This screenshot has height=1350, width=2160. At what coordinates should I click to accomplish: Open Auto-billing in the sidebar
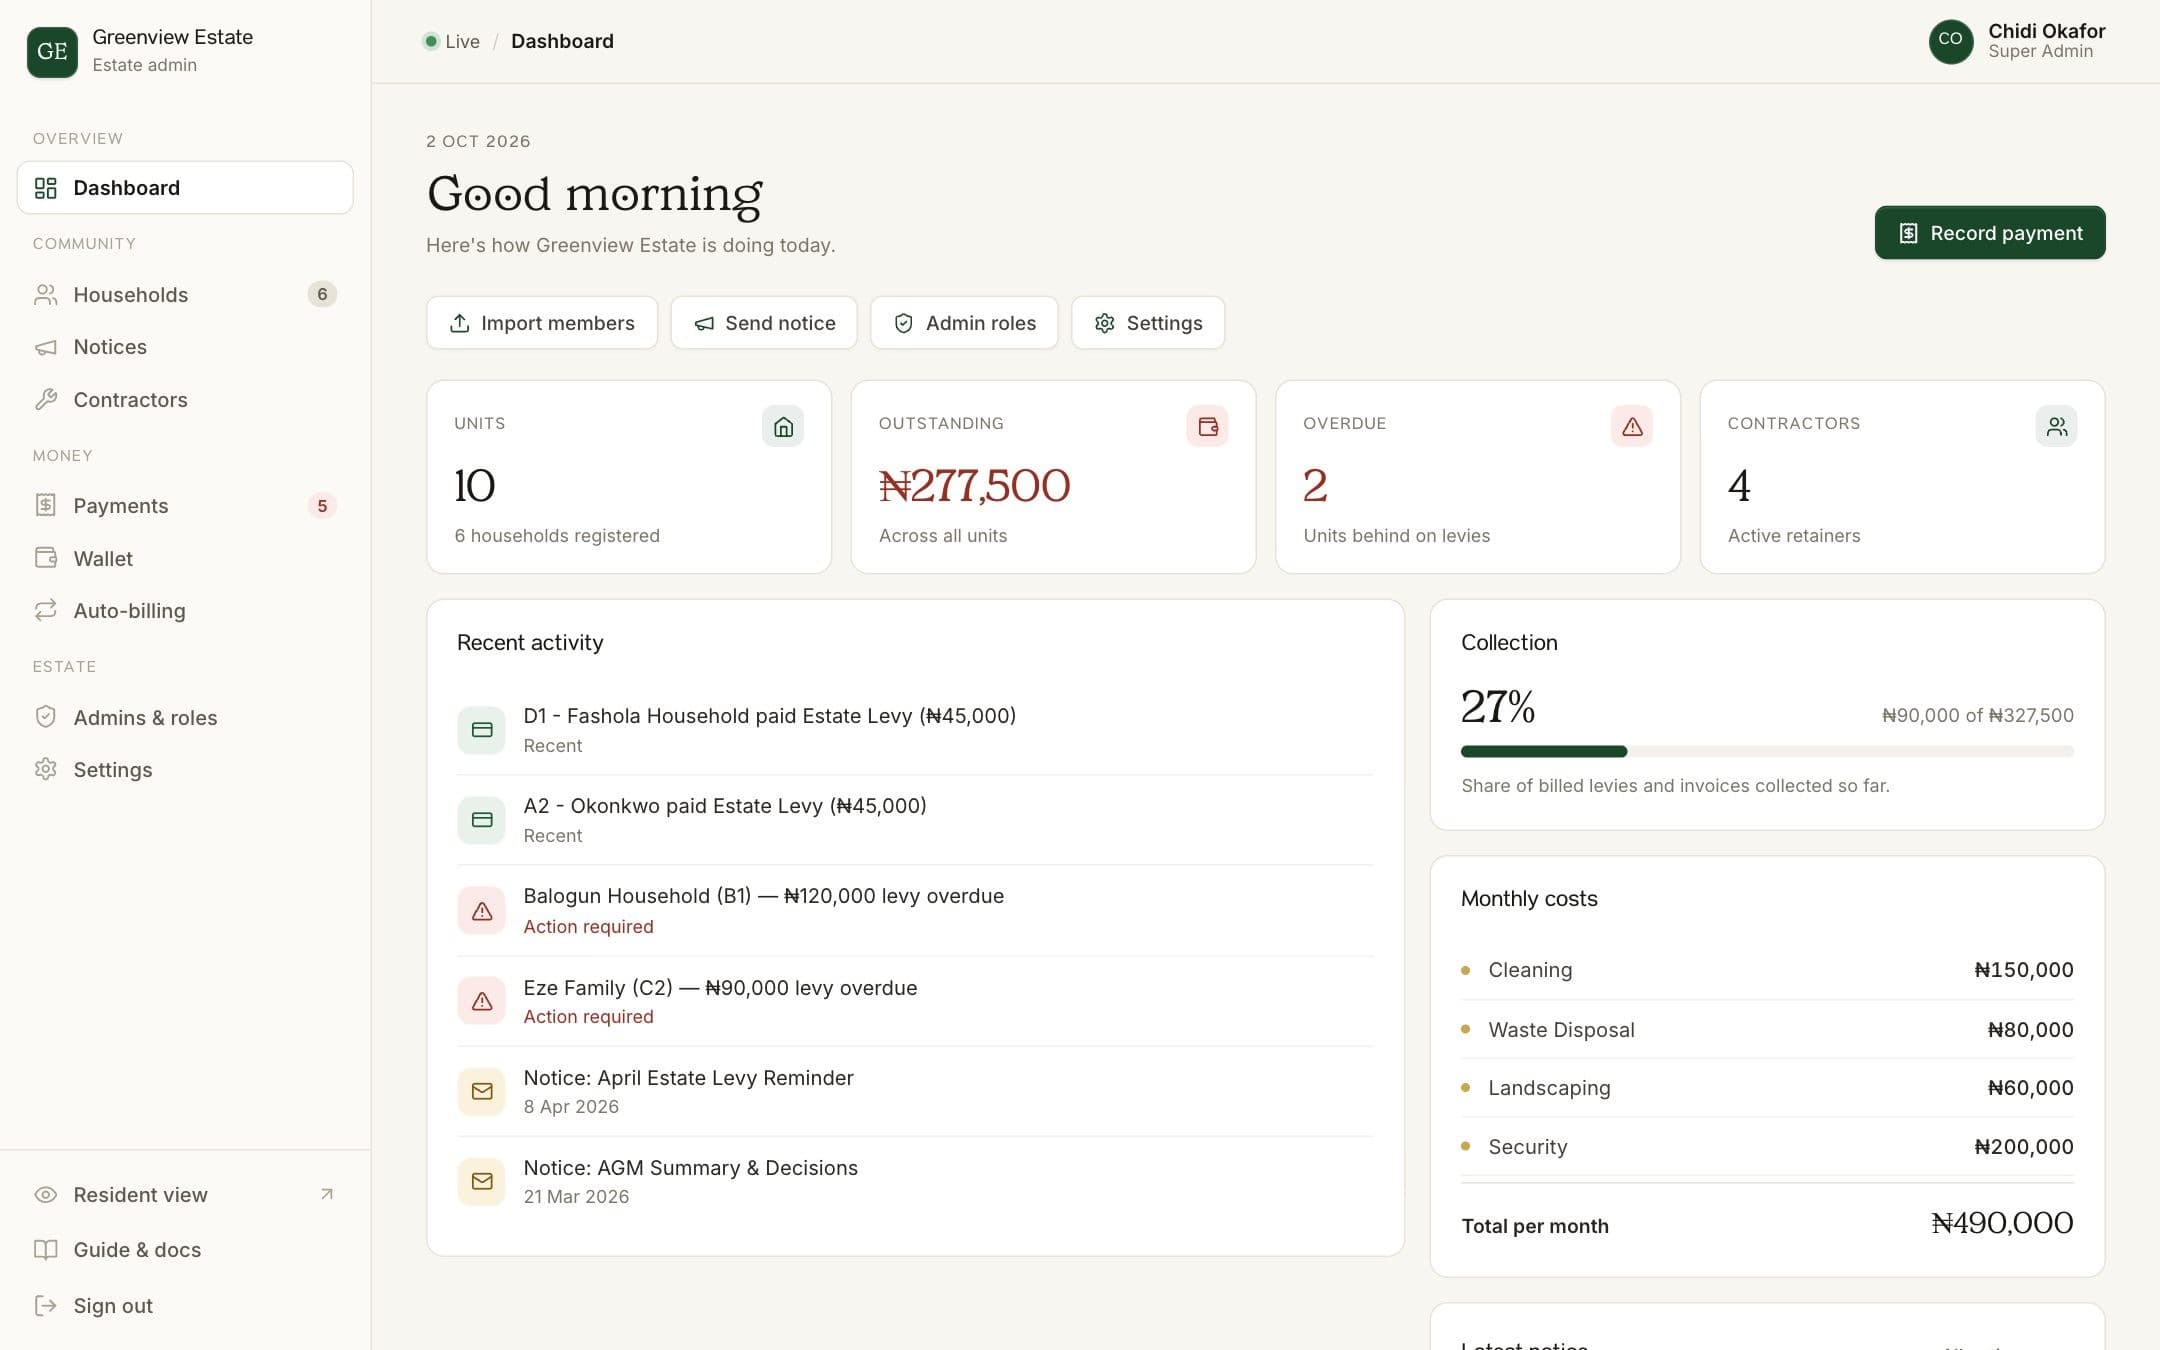pos(185,611)
